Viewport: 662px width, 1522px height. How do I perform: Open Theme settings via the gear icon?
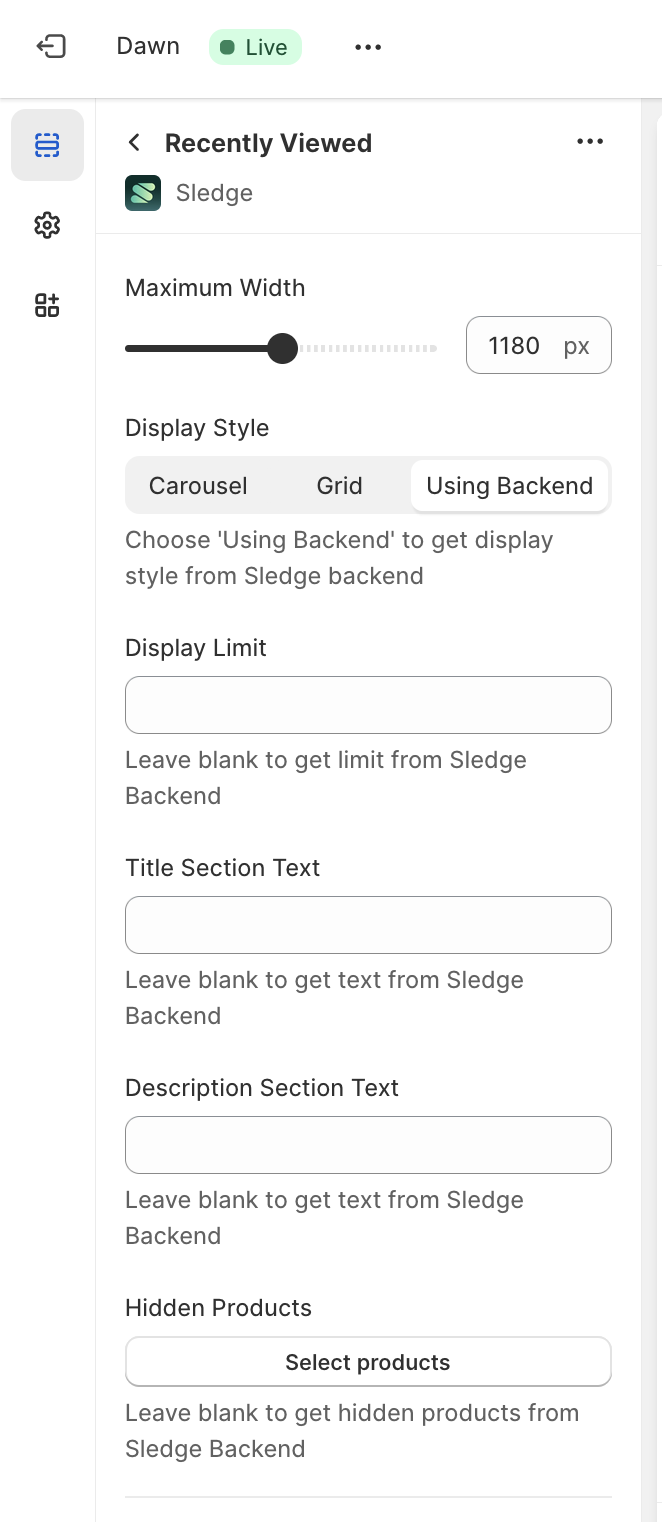[47, 225]
